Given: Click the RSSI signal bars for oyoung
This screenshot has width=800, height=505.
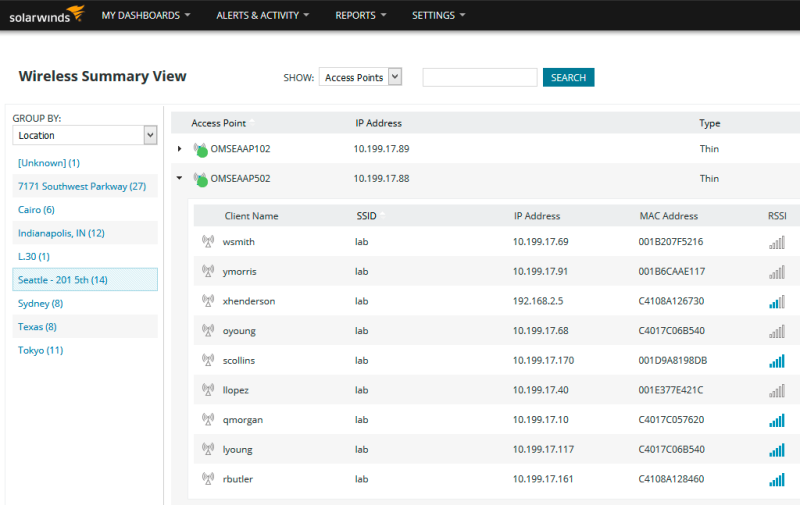Looking at the screenshot, I should coord(777,331).
